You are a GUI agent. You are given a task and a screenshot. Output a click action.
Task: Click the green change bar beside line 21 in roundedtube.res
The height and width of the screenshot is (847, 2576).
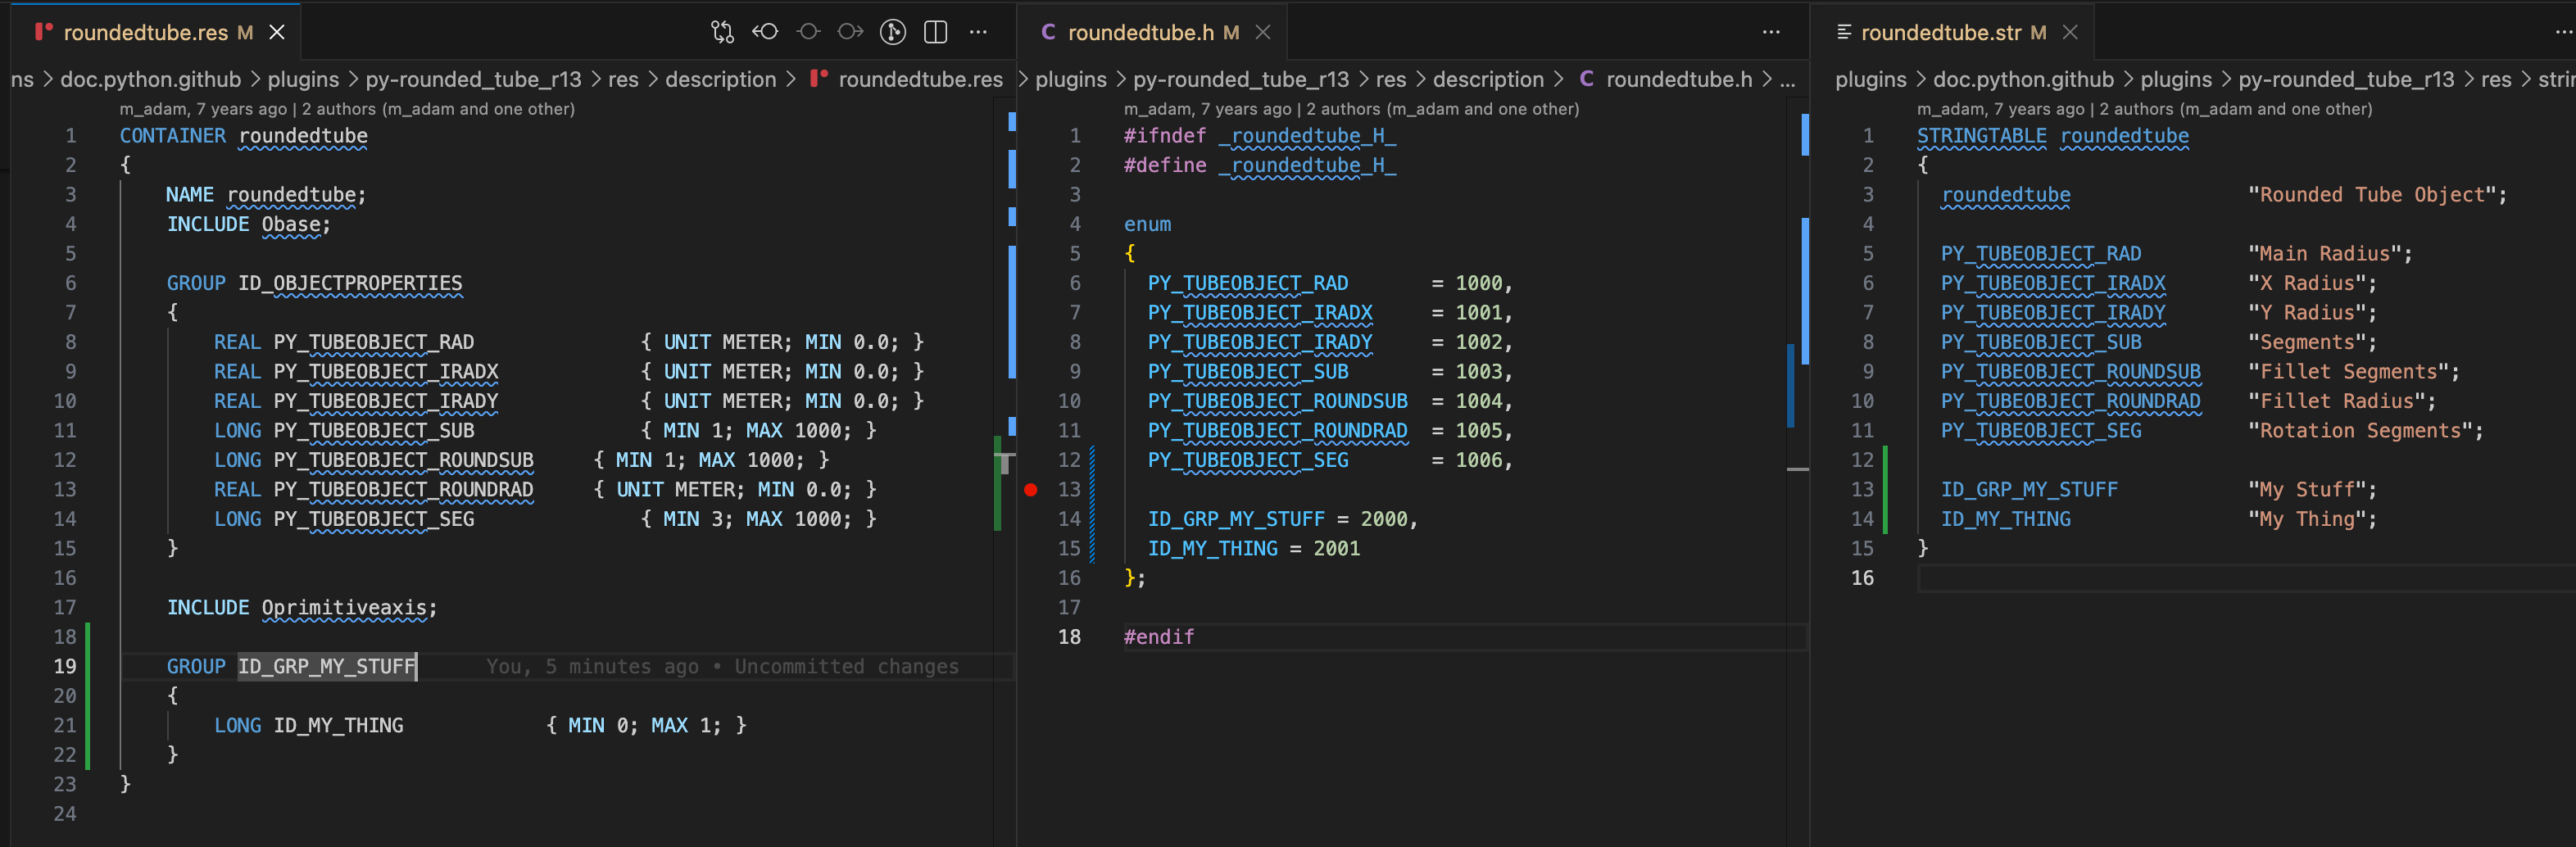pyautogui.click(x=88, y=726)
